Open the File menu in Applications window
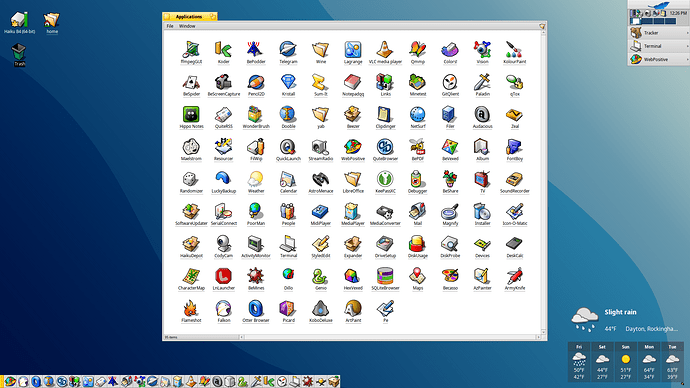 point(169,26)
